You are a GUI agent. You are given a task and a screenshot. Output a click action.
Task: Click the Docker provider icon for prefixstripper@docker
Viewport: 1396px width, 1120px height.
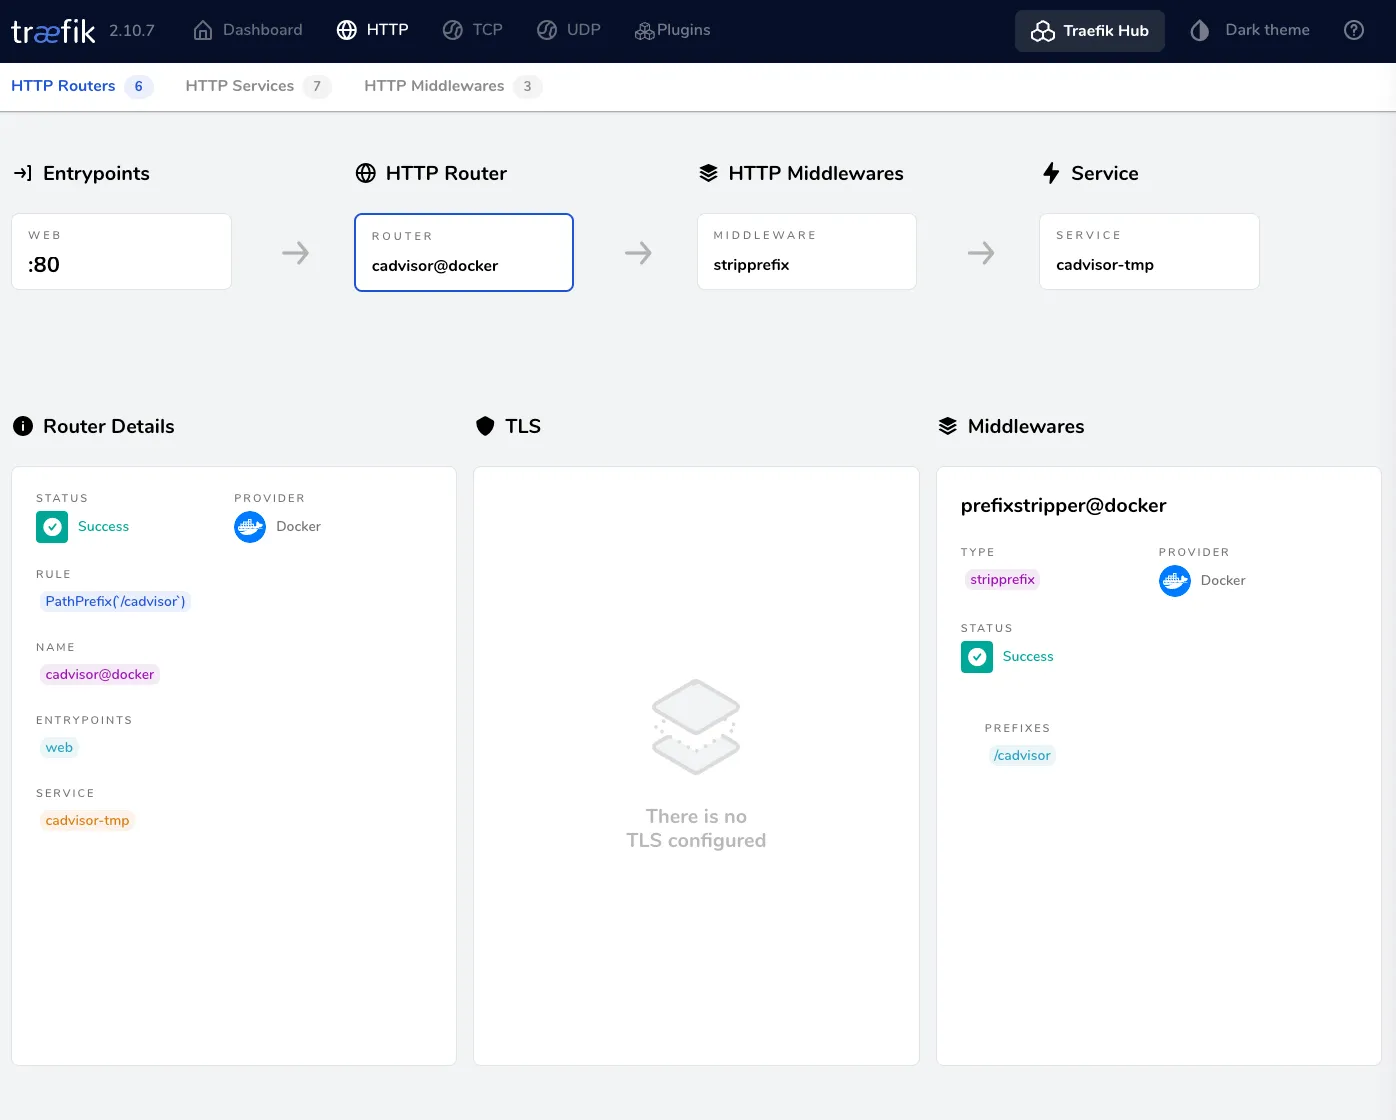click(1175, 580)
